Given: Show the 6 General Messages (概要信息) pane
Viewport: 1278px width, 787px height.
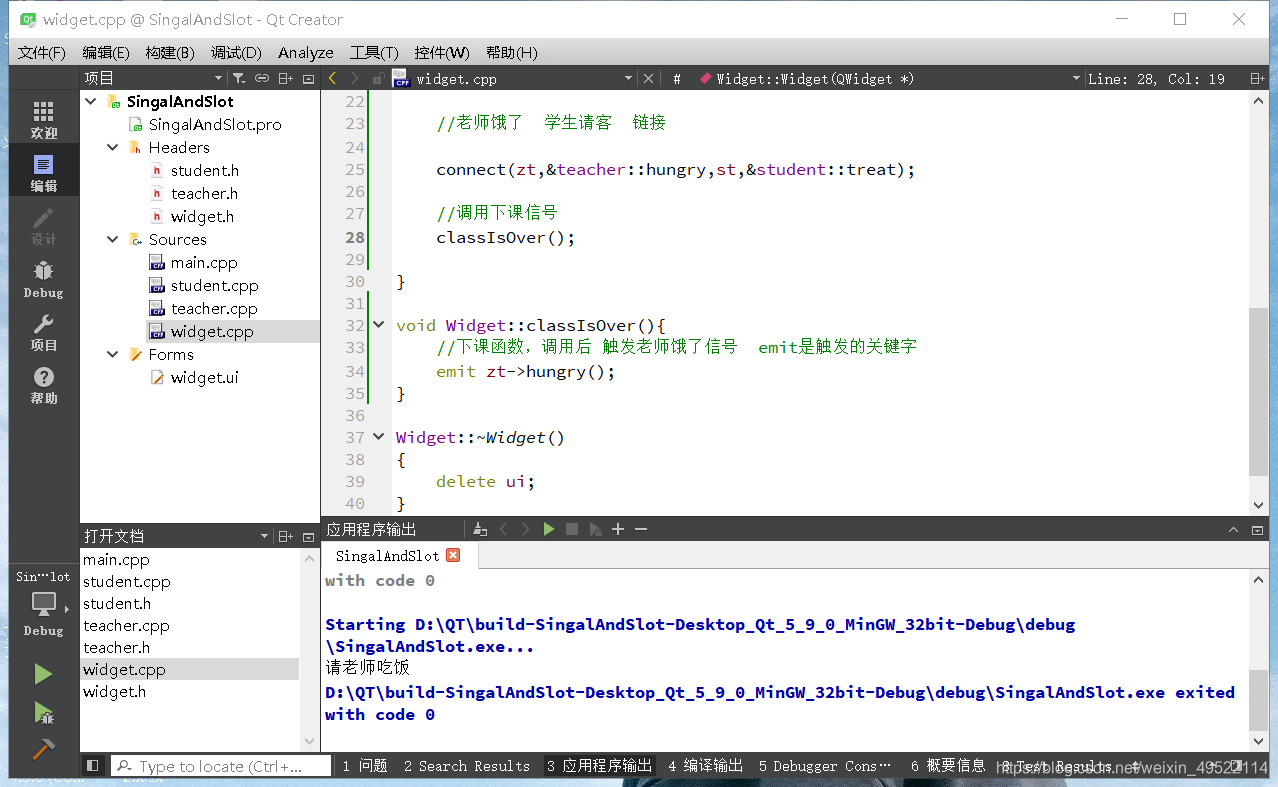Looking at the screenshot, I should point(948,766).
